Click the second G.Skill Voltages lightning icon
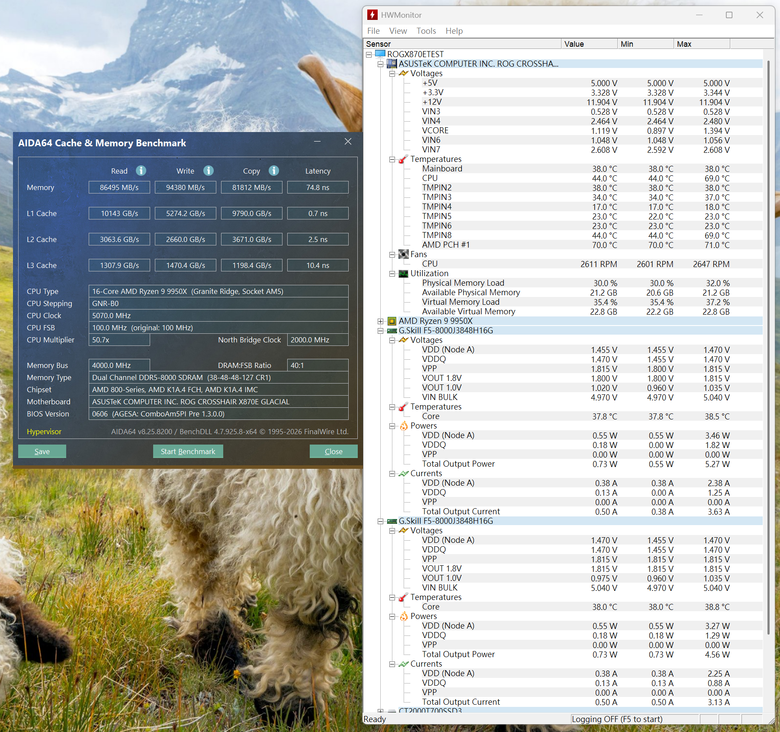Viewport: 780px width, 732px height. click(403, 531)
